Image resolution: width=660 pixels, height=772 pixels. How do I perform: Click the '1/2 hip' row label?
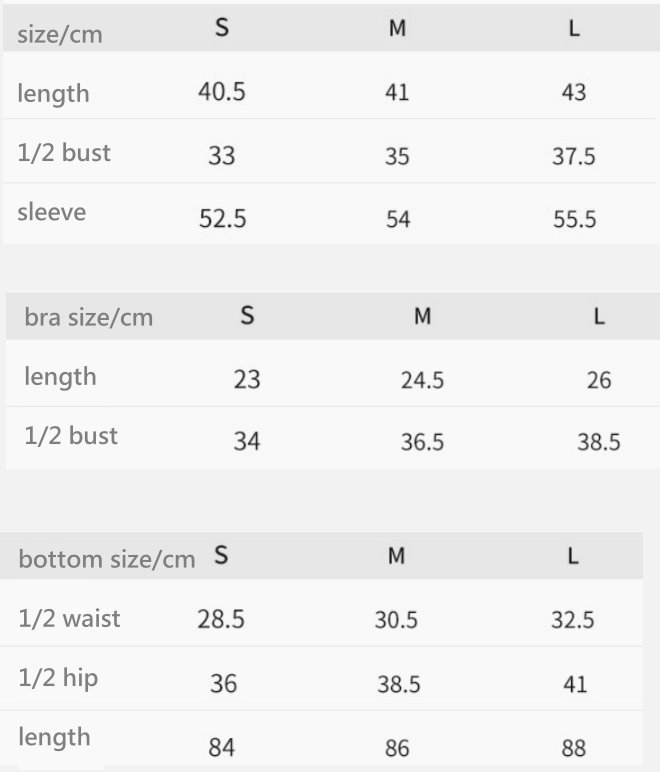pyautogui.click(x=58, y=678)
